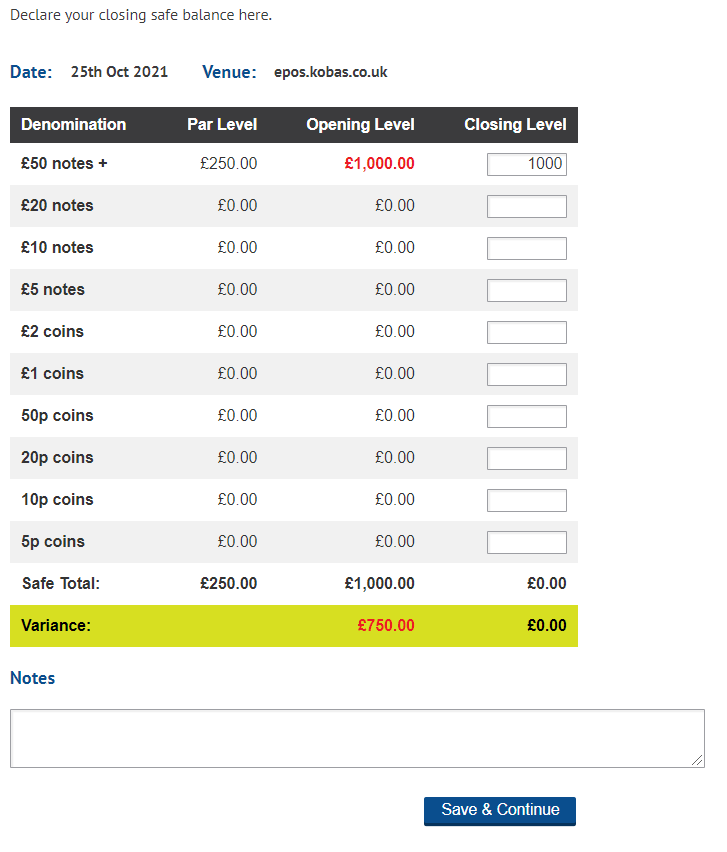
Task: Select the 10p coins closing level input
Action: [526, 500]
